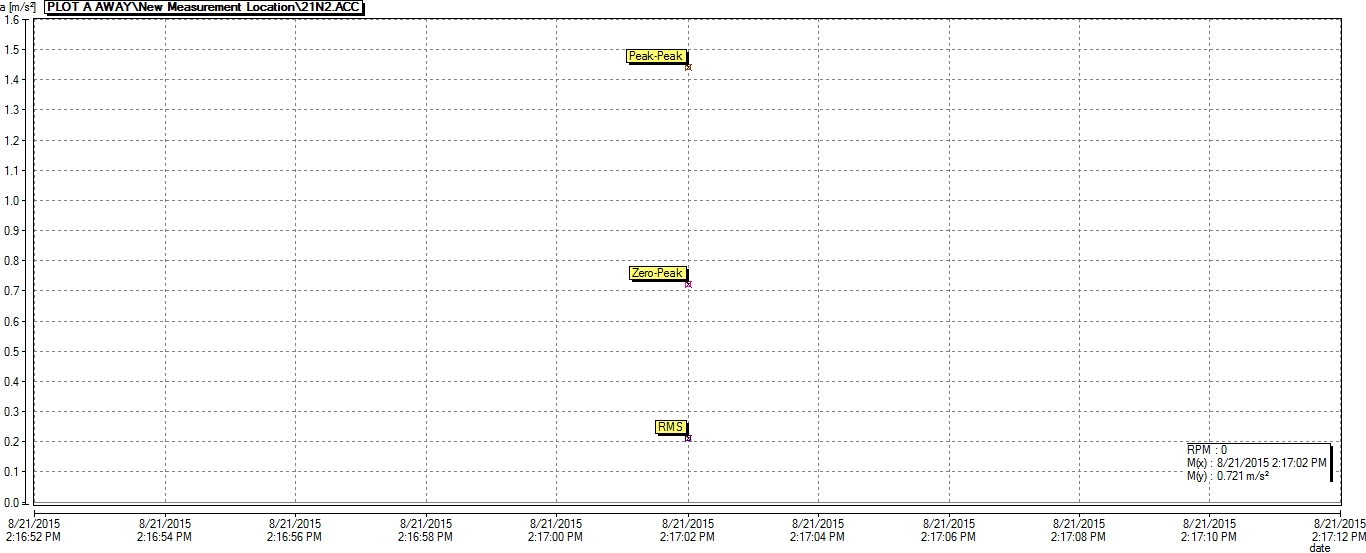Select the RMS data point near 0.21
This screenshot has width=1366, height=553.
[x=688, y=438]
